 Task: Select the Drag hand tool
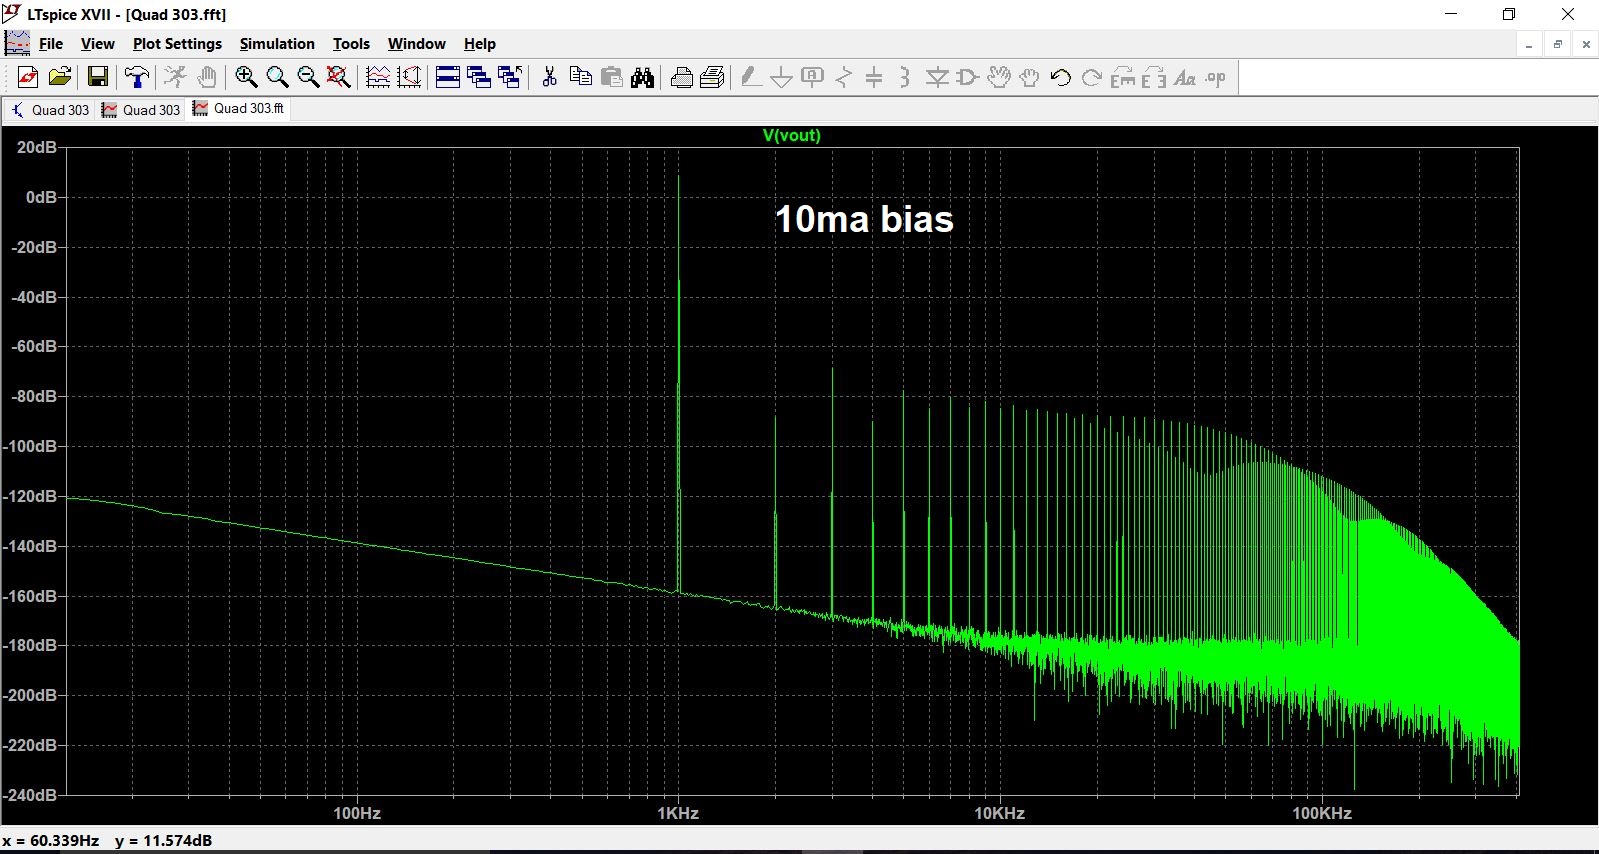1029,77
